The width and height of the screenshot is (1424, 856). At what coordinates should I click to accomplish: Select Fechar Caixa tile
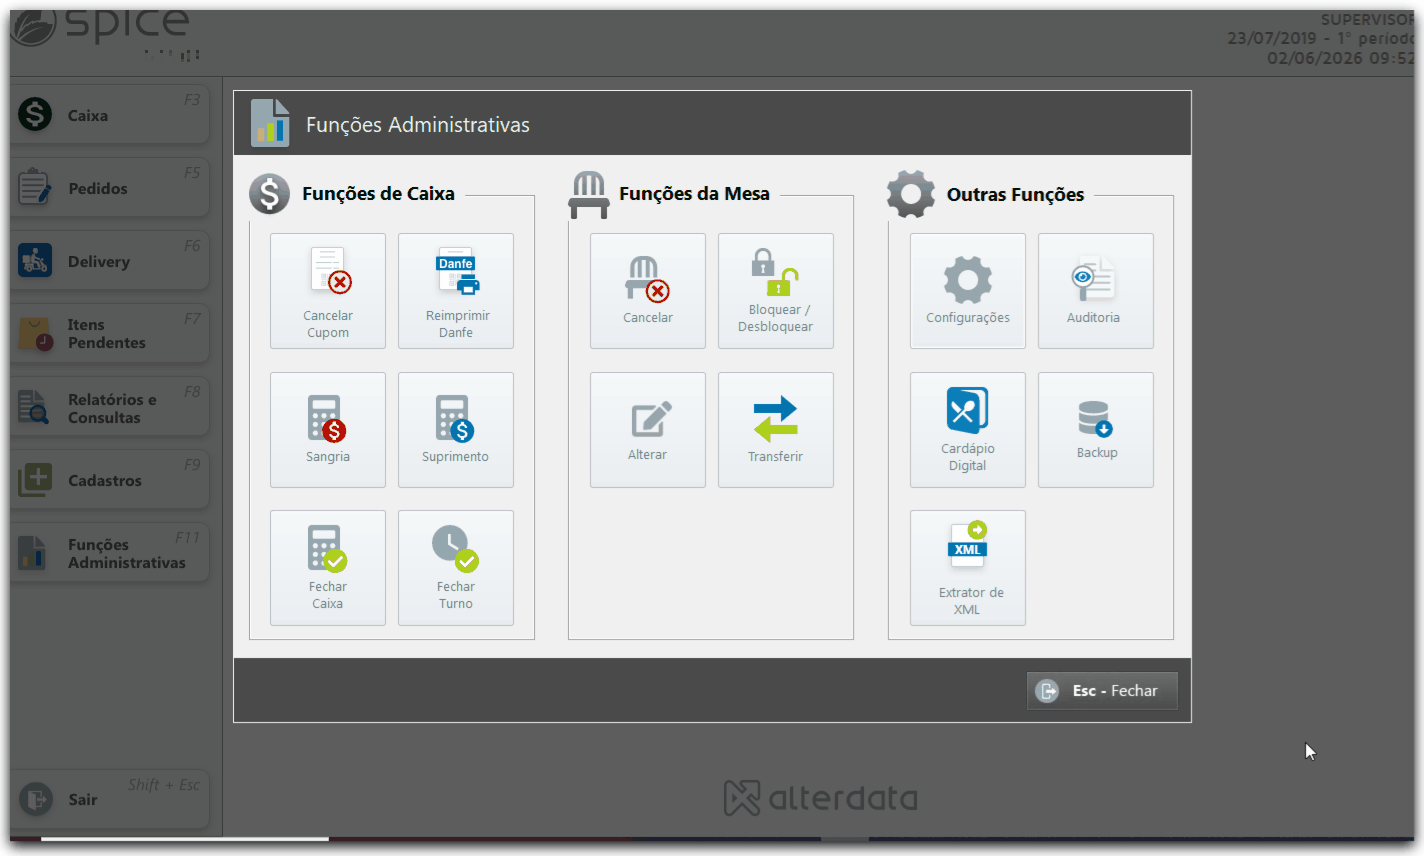(x=328, y=568)
